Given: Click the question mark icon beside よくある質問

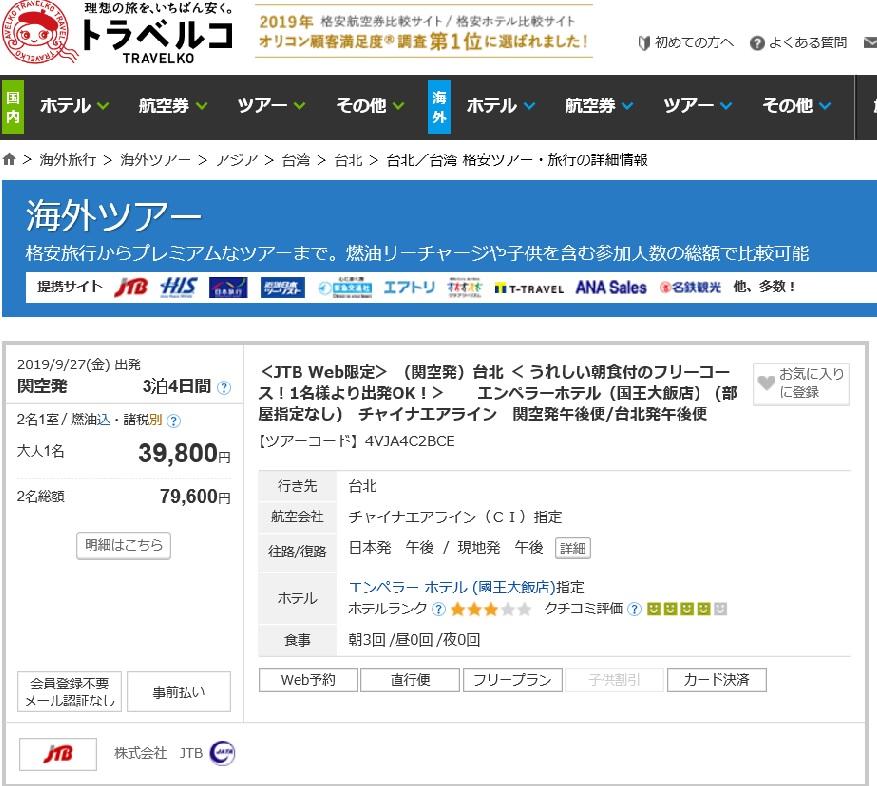Looking at the screenshot, I should 757,43.
